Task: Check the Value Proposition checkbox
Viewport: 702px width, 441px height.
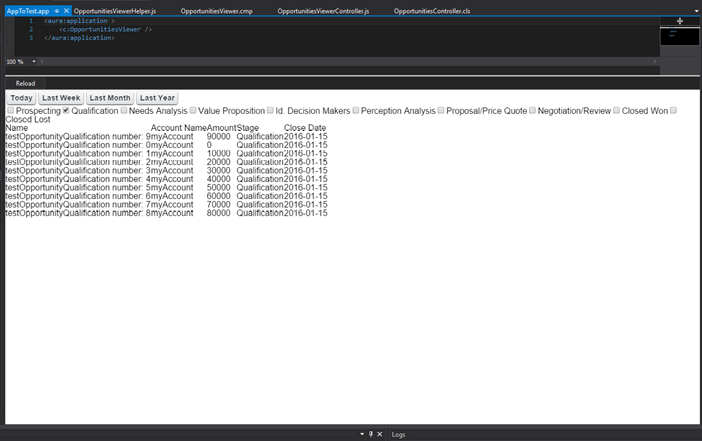Action: (x=193, y=110)
